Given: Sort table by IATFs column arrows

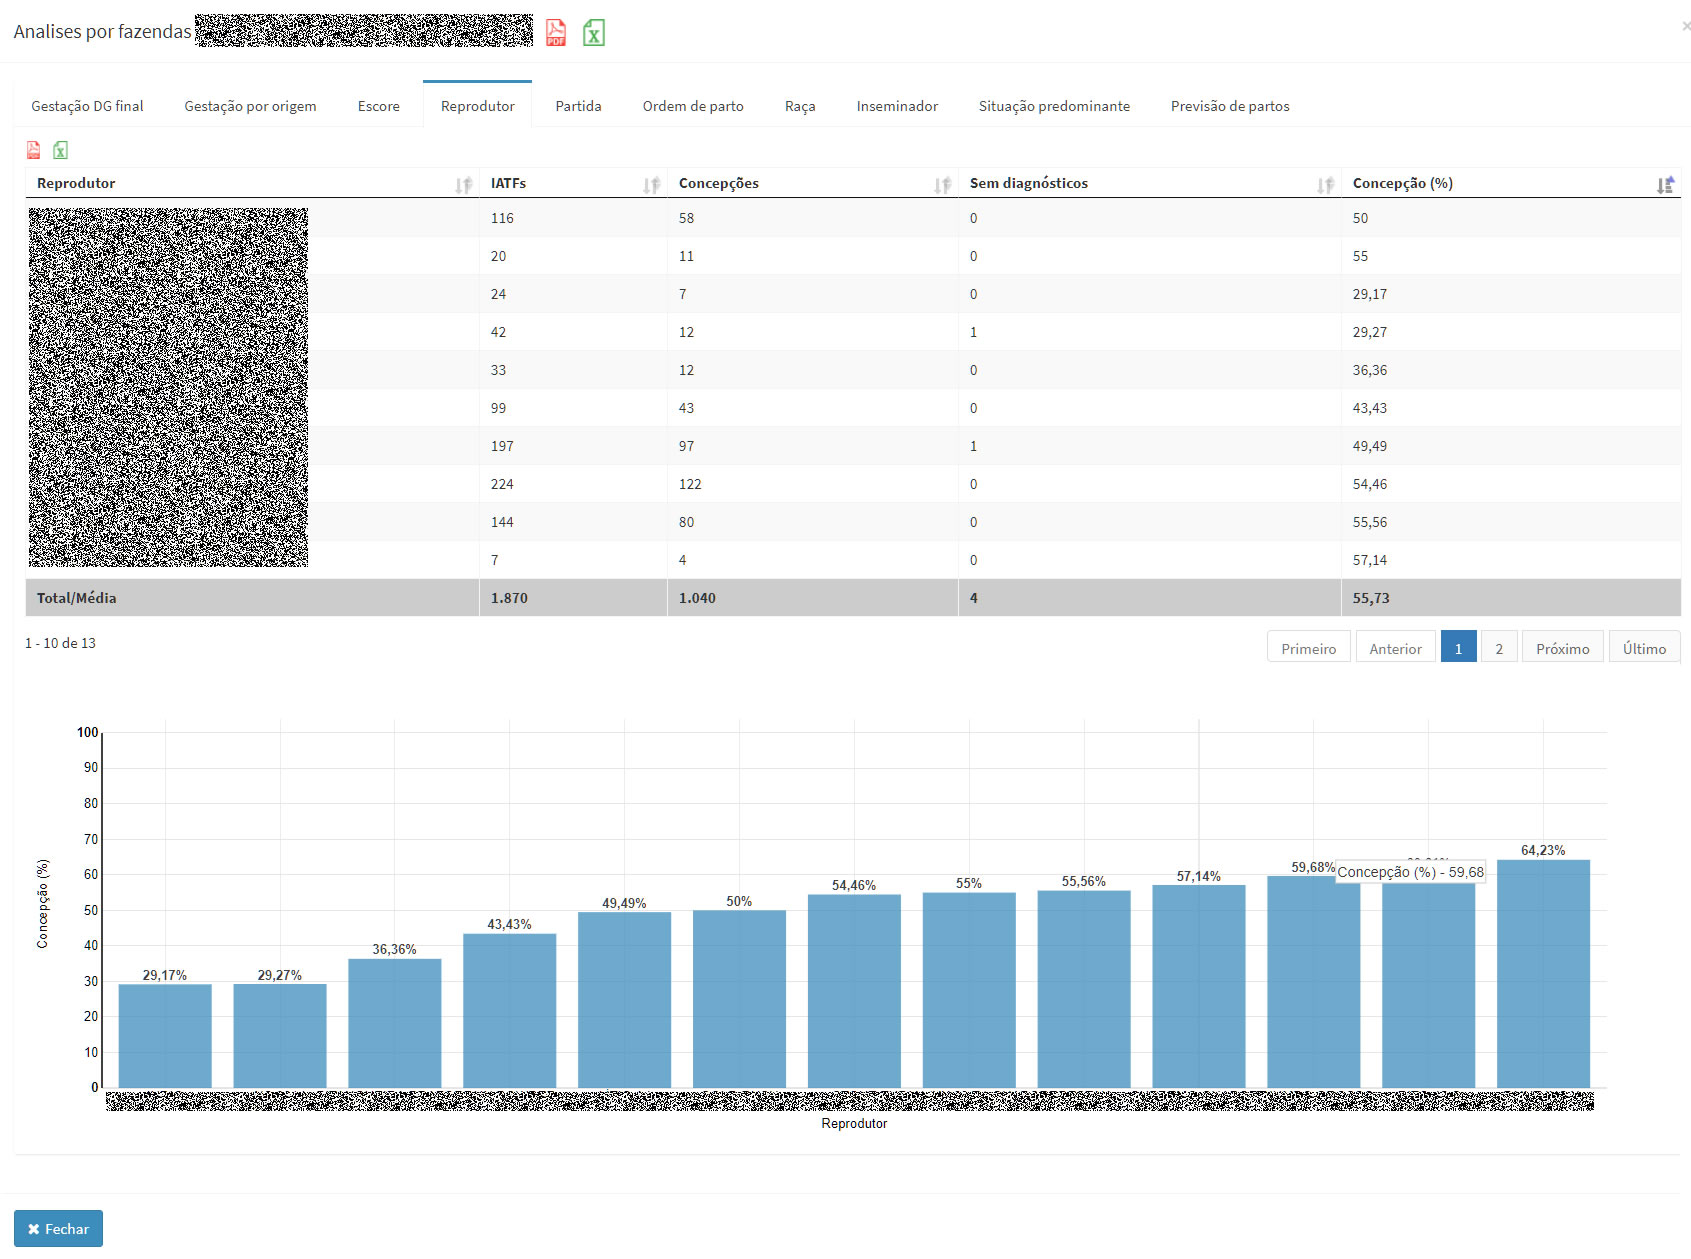Looking at the screenshot, I should click(651, 185).
